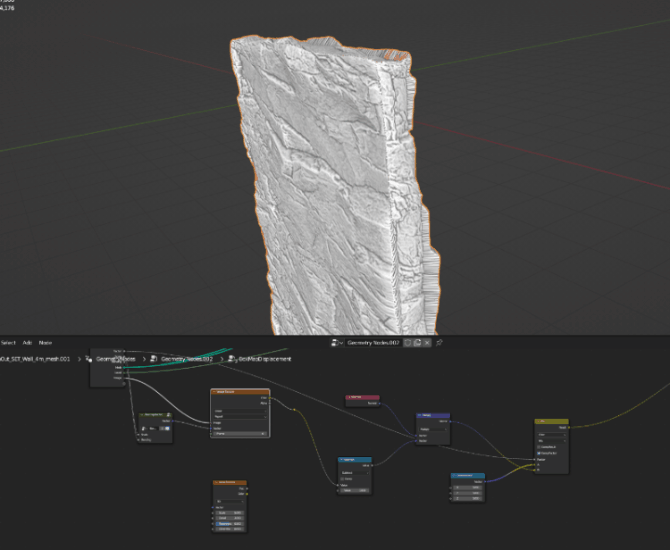Click the GeoMeoDisplacement breadcrumb

click(x=265, y=359)
